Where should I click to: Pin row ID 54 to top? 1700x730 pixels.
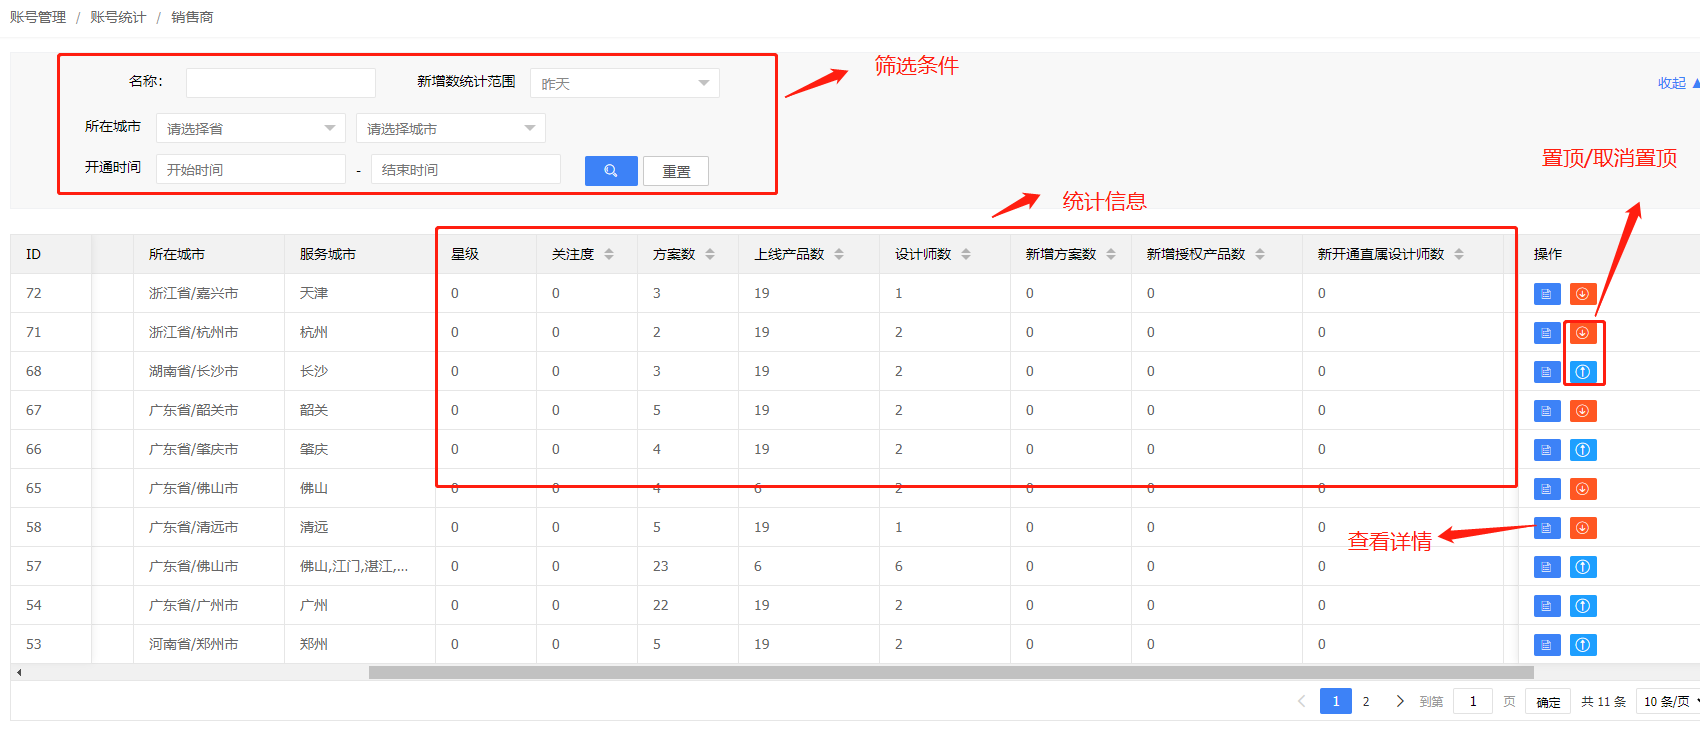click(x=1582, y=606)
